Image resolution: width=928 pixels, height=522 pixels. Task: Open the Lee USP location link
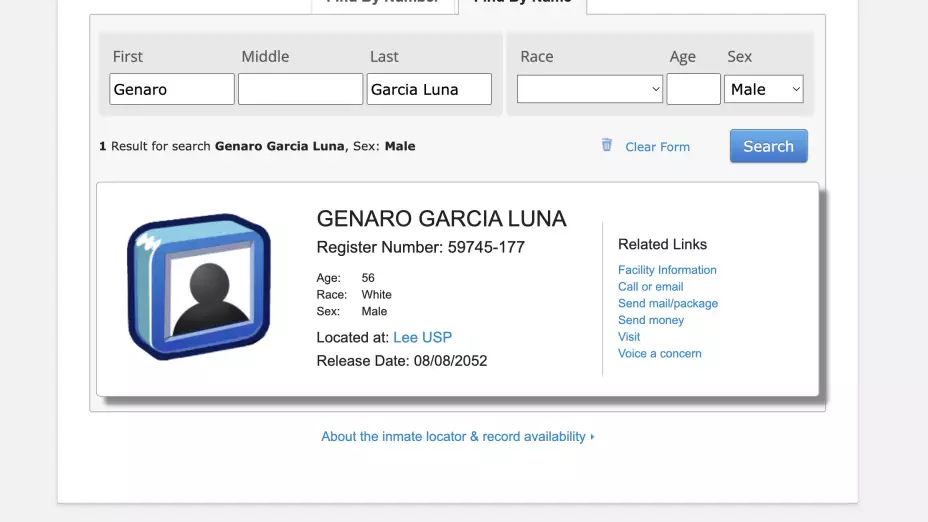pos(422,337)
